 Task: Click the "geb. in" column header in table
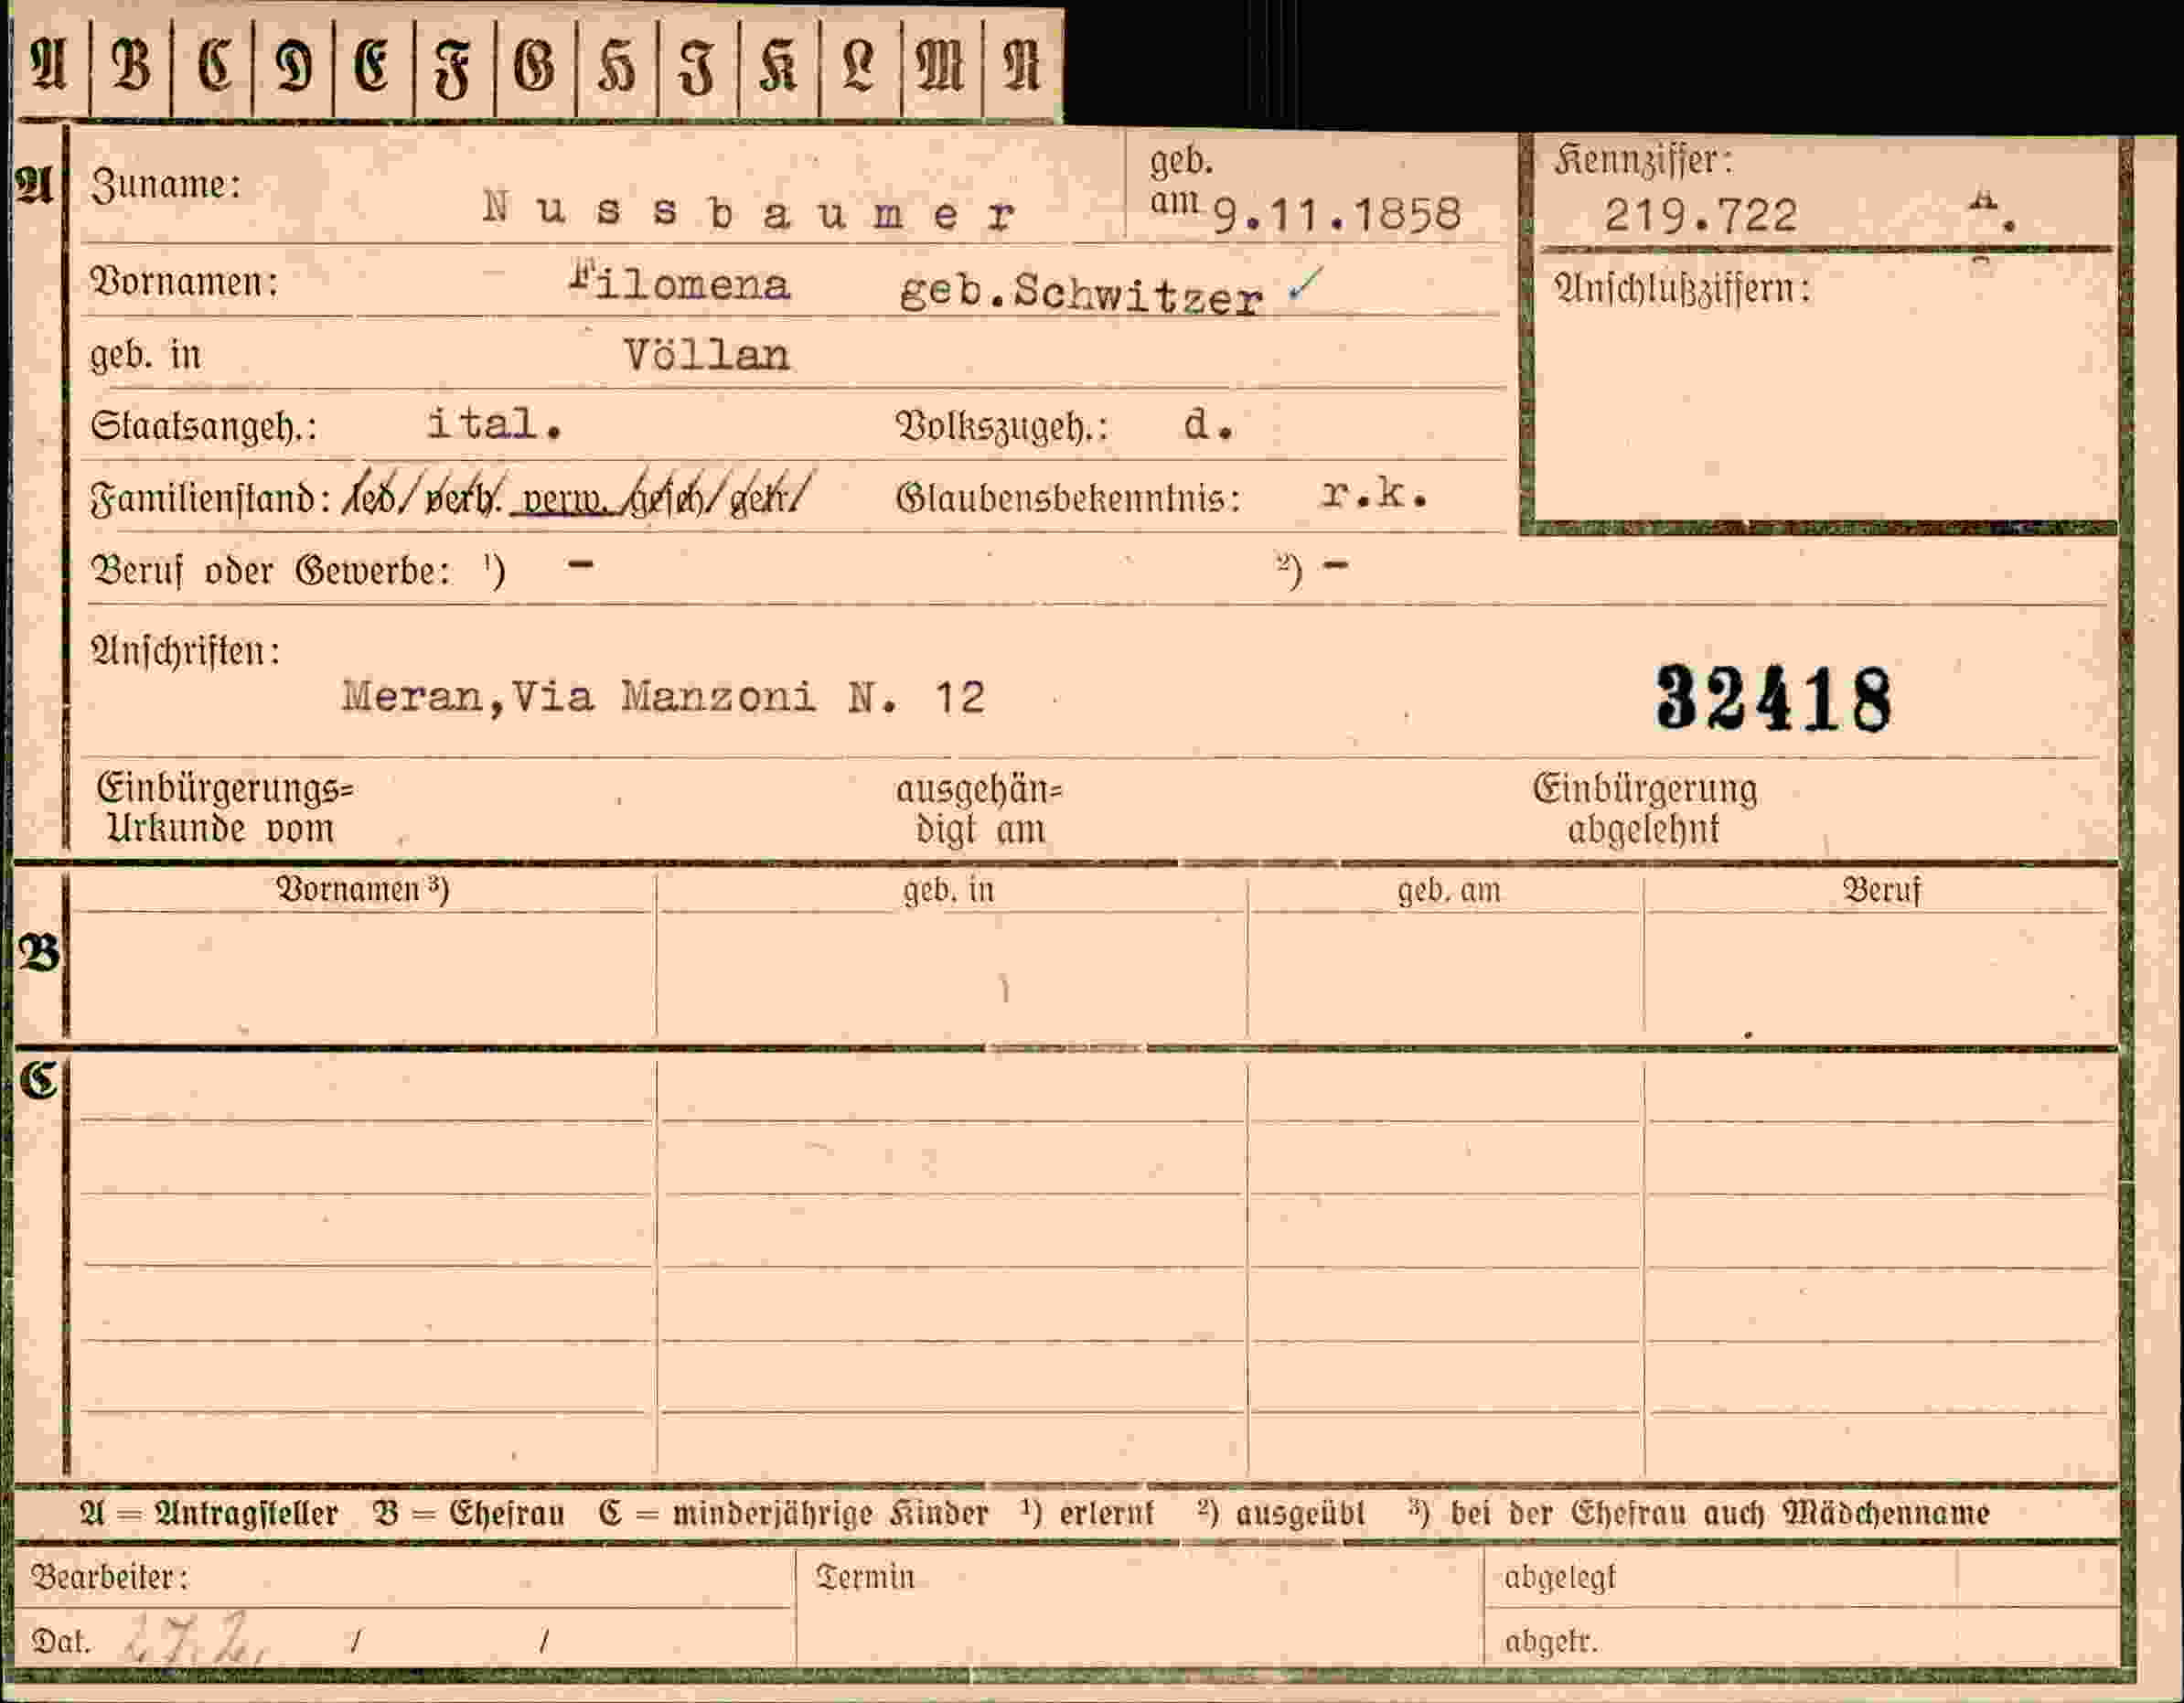949,890
